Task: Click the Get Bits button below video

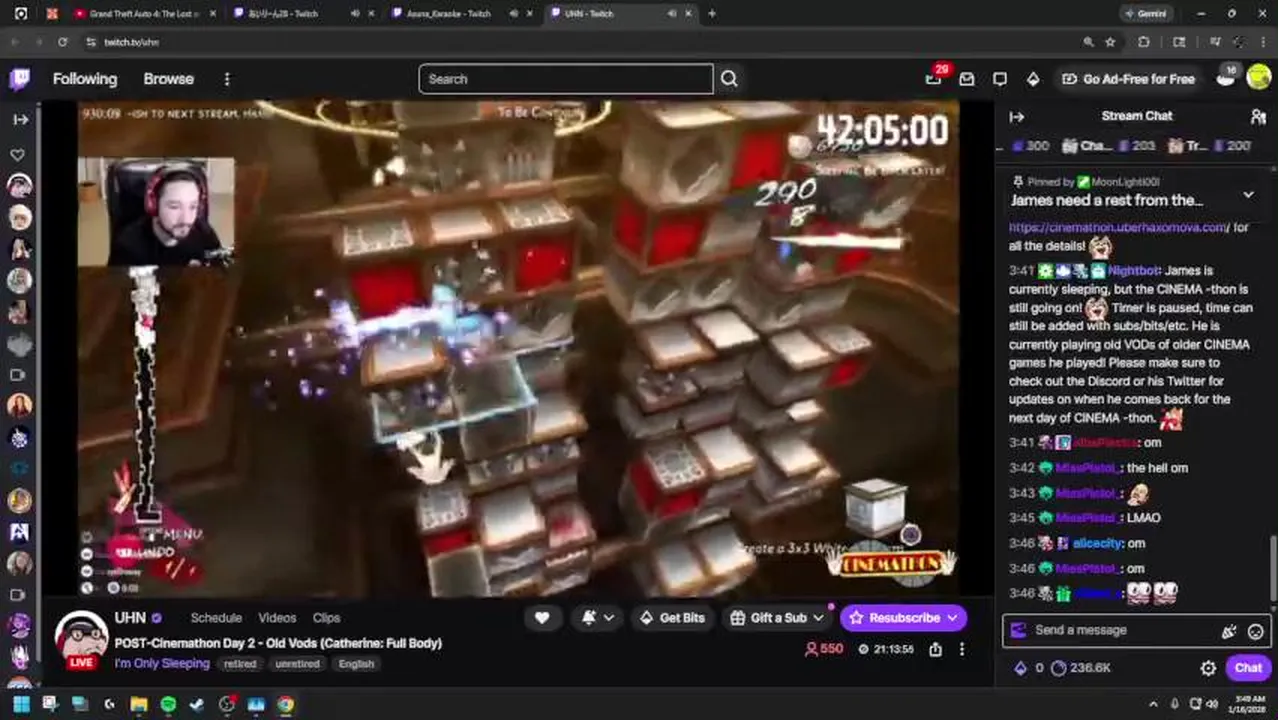Action: 671,618
